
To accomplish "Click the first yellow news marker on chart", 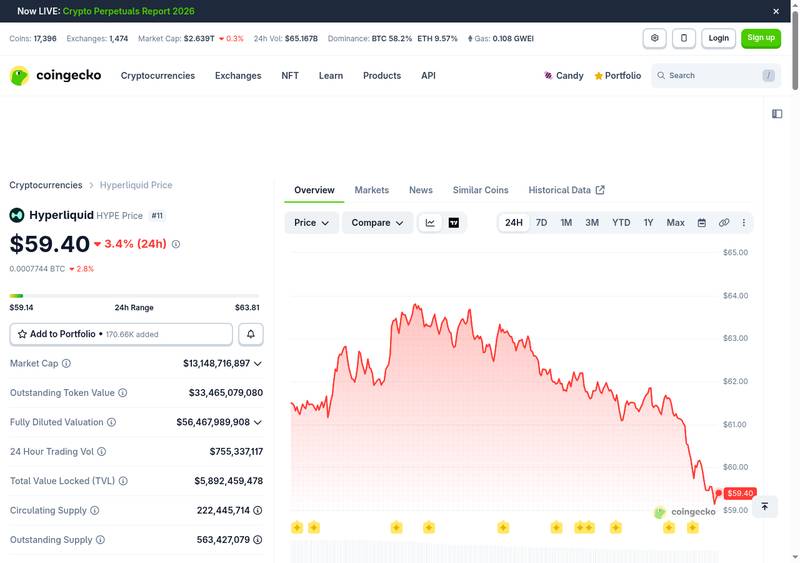I will 297,527.
